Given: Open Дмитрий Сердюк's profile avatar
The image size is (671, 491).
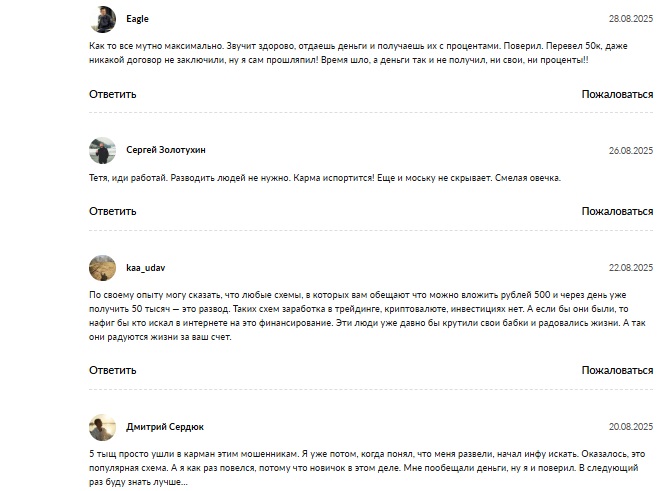Looking at the screenshot, I should 102,427.
